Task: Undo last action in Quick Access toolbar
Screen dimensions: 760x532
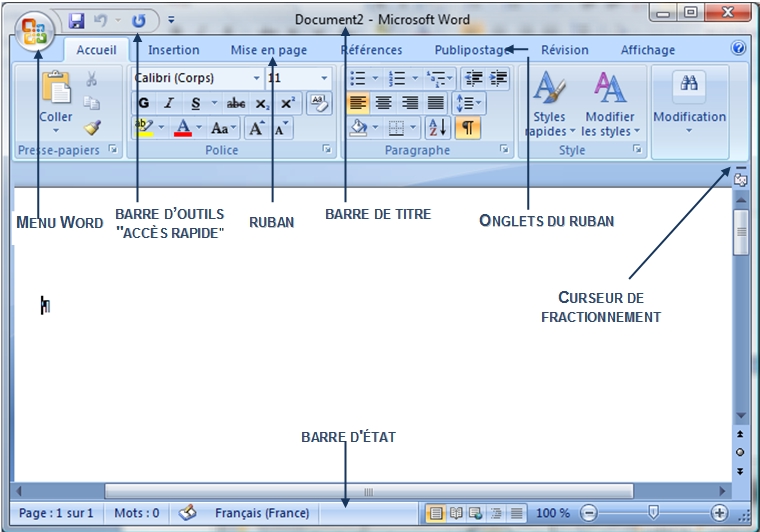Action: (x=100, y=20)
